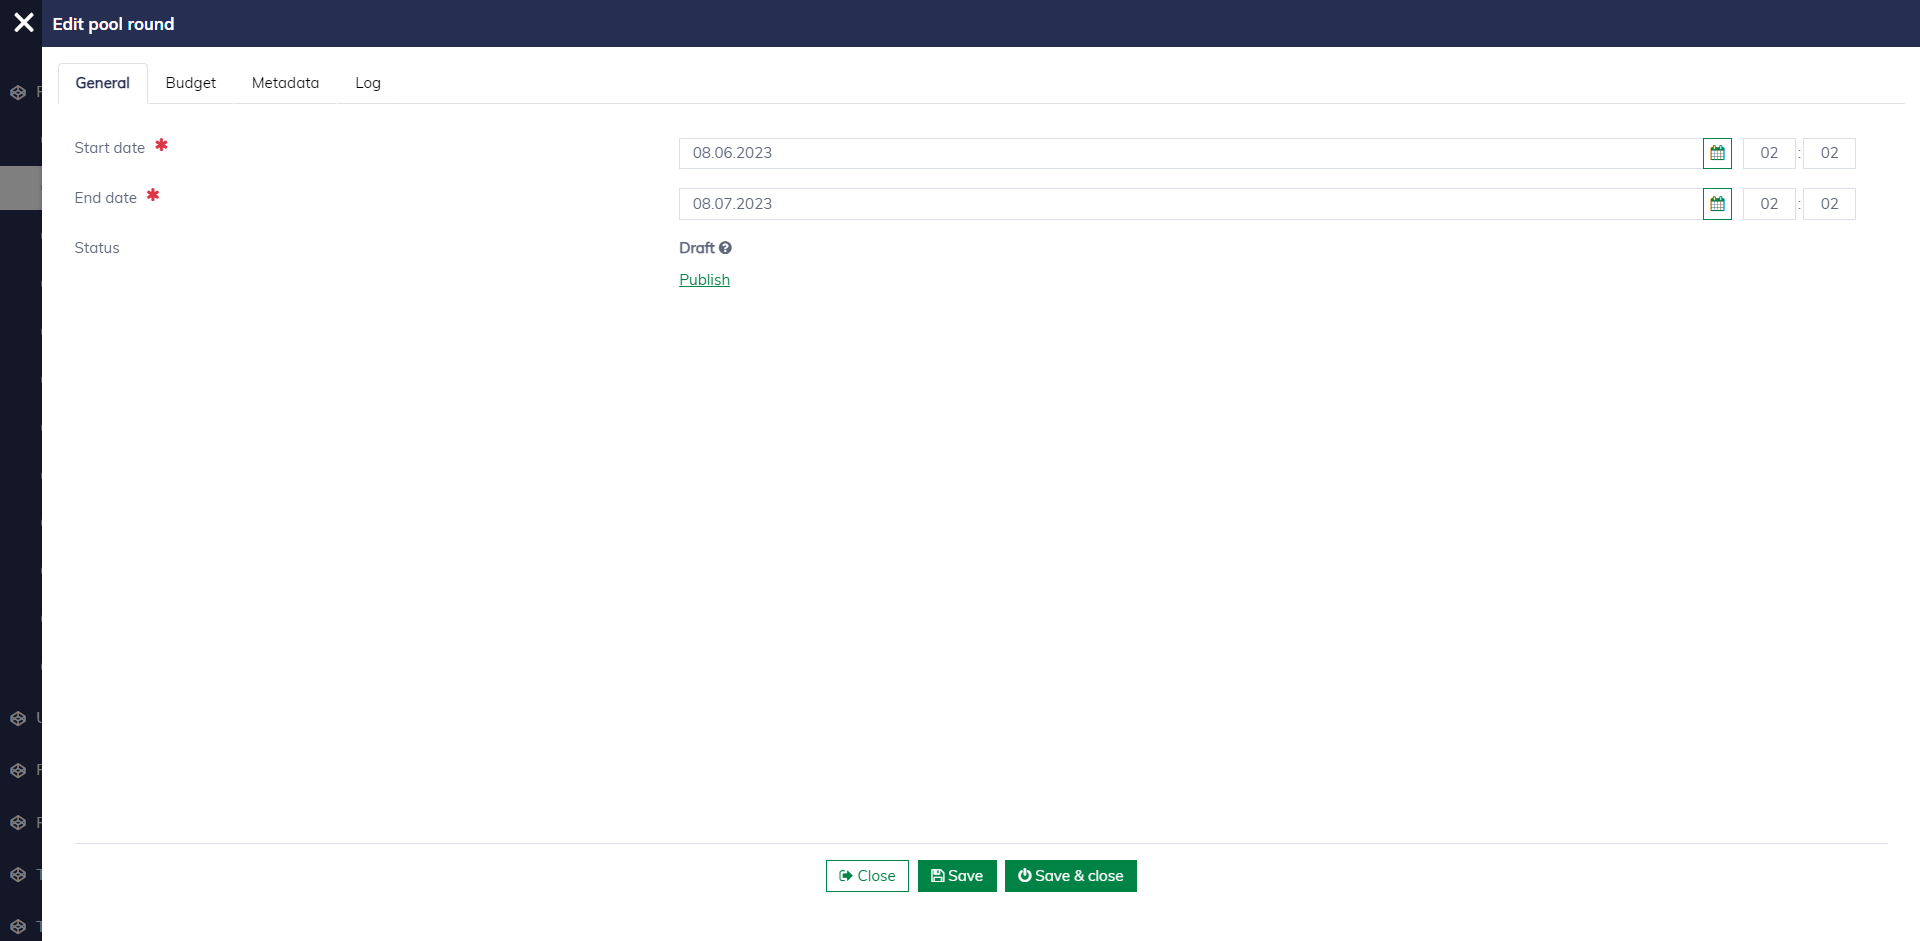Focus the End date minute field
Screen dimensions: 1920x941
pyautogui.click(x=1828, y=204)
